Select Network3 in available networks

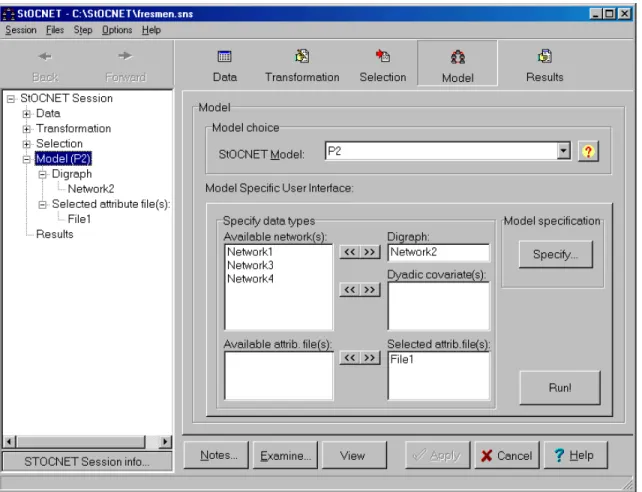tap(250, 265)
